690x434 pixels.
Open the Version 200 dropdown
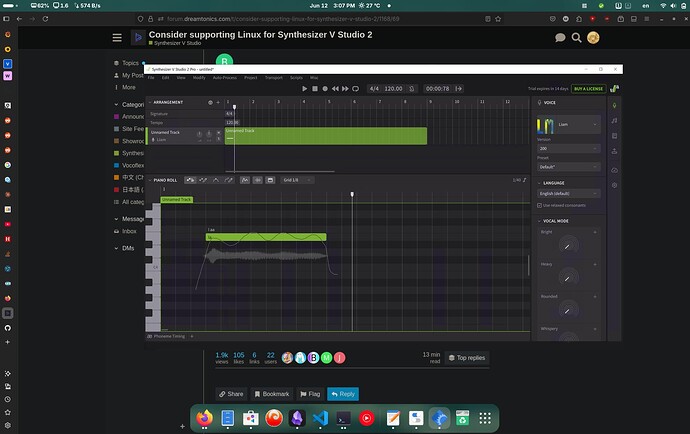pos(569,148)
